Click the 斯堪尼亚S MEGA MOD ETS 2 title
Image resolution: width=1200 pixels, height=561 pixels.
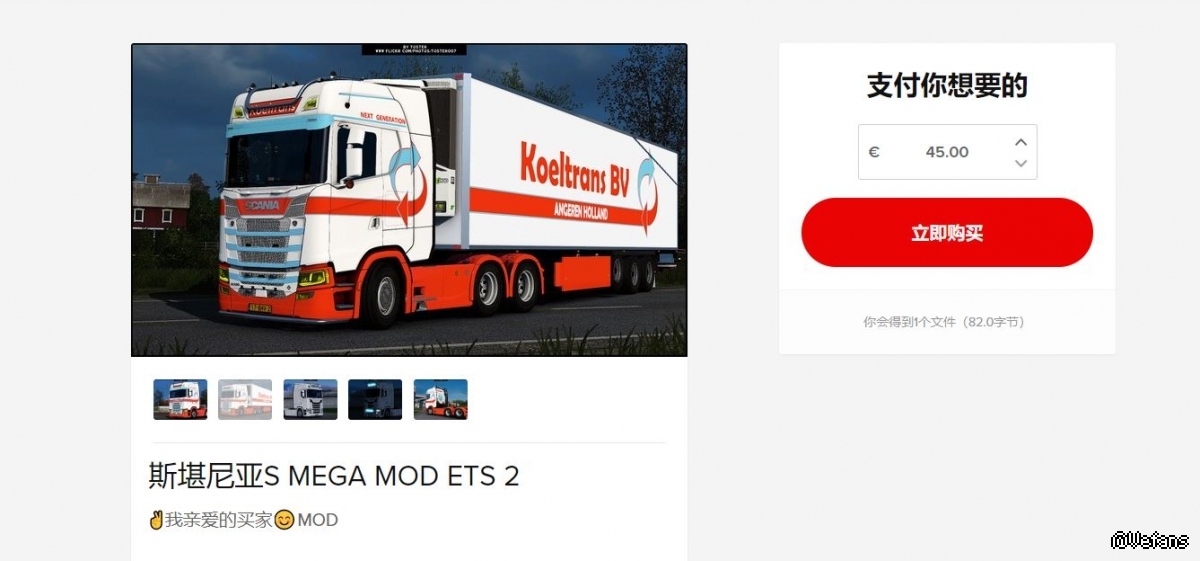point(334,475)
